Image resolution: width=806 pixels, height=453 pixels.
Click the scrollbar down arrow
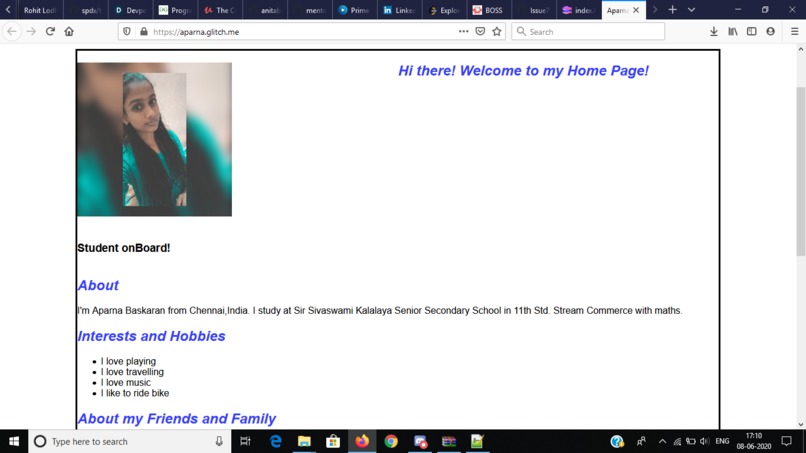tap(800, 424)
